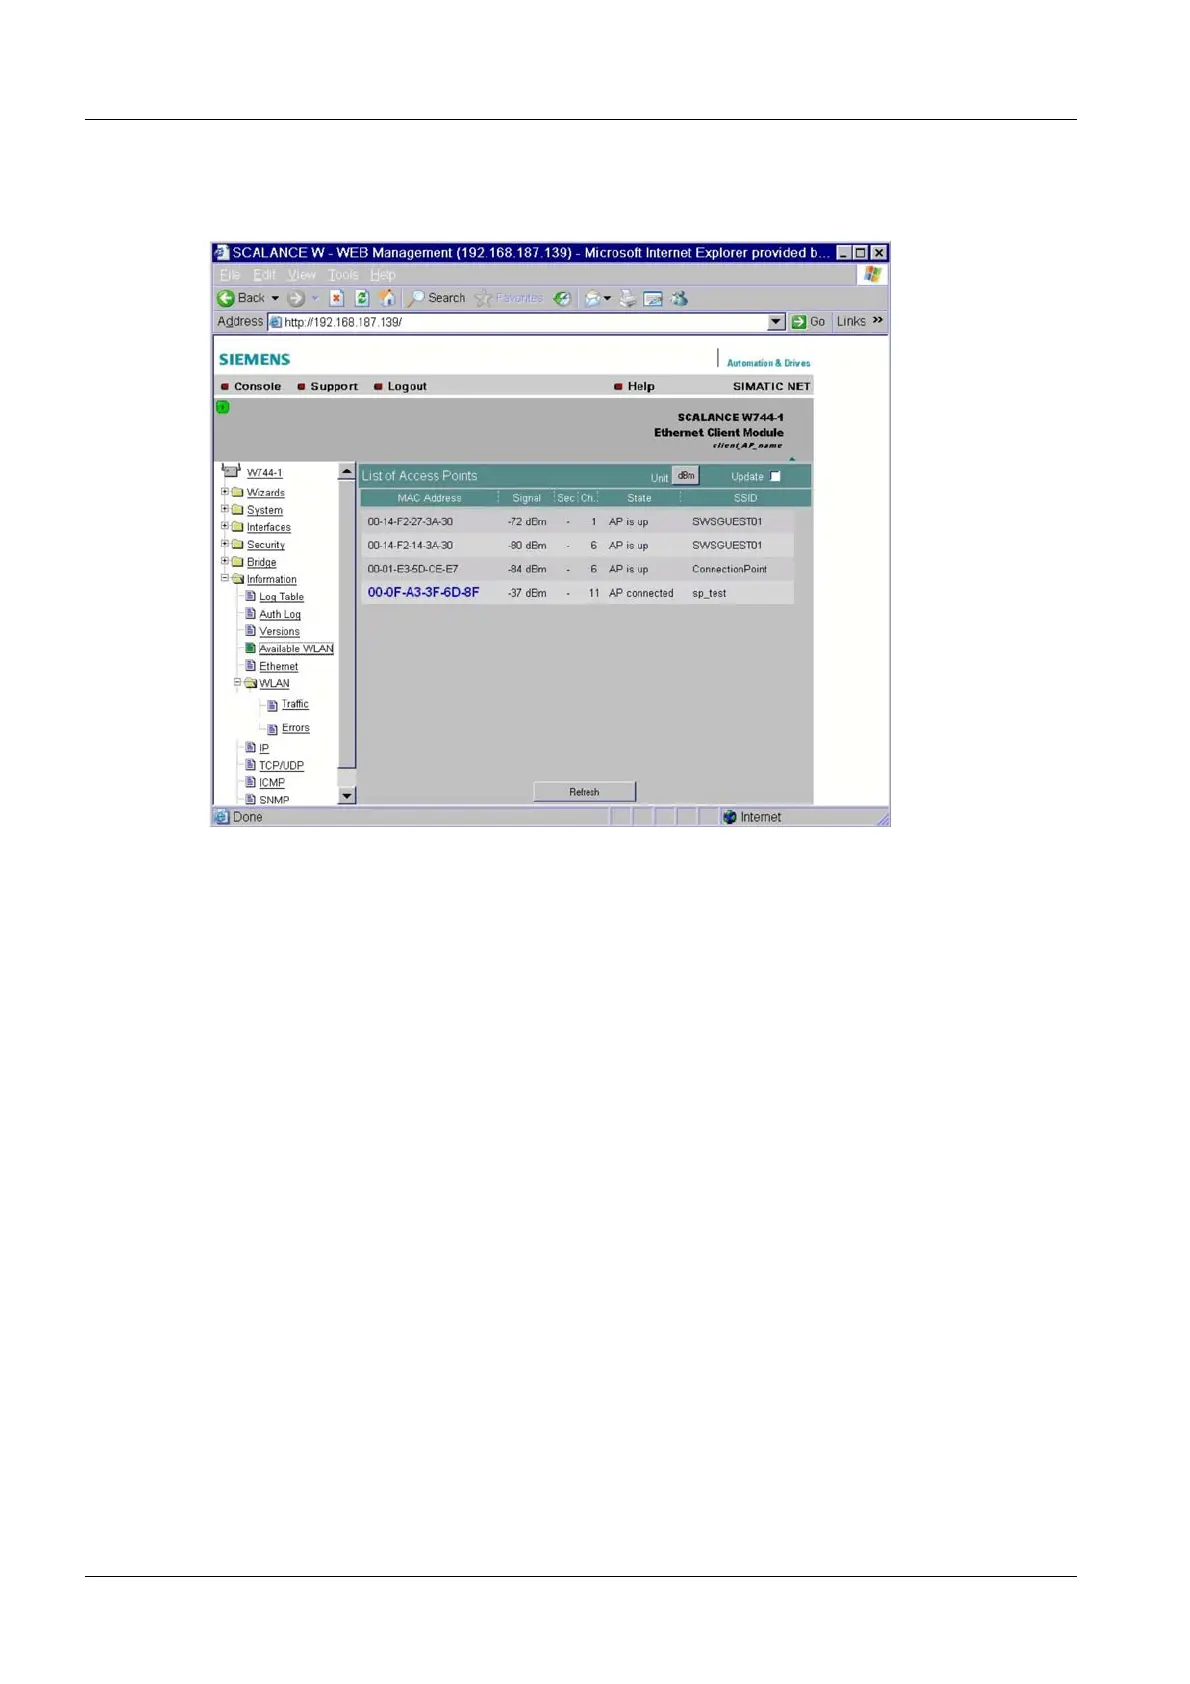The height and width of the screenshot is (1684, 1190).
Task: Click the Log Table page icon
Action: (251, 596)
